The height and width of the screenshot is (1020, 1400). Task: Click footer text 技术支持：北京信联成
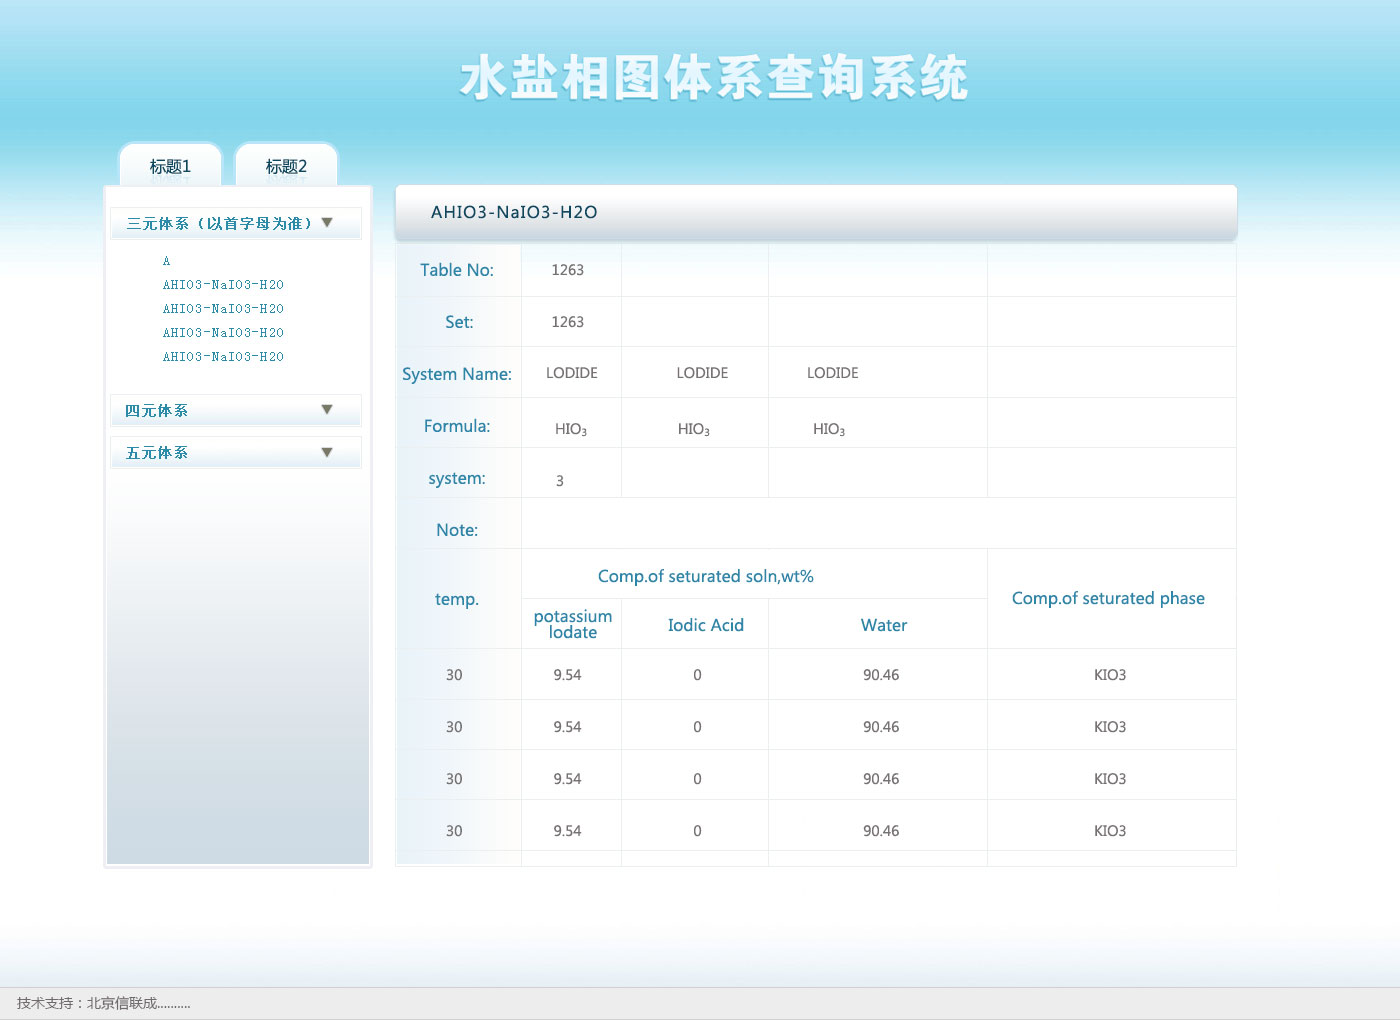point(103,1003)
